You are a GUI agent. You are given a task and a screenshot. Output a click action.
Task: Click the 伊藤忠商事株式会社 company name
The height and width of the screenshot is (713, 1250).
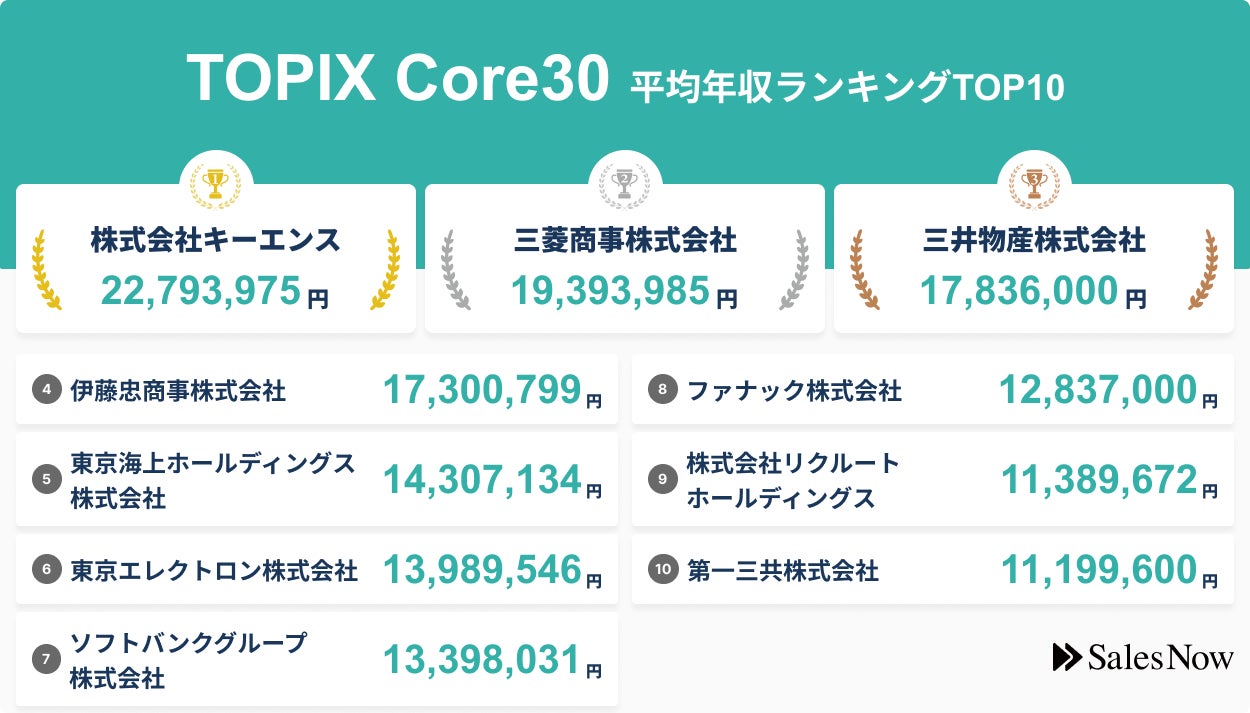178,390
